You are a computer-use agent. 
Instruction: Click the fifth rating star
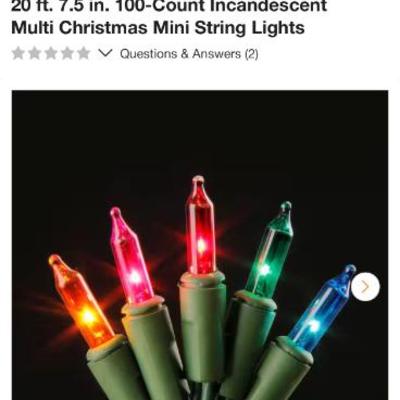coord(83,53)
